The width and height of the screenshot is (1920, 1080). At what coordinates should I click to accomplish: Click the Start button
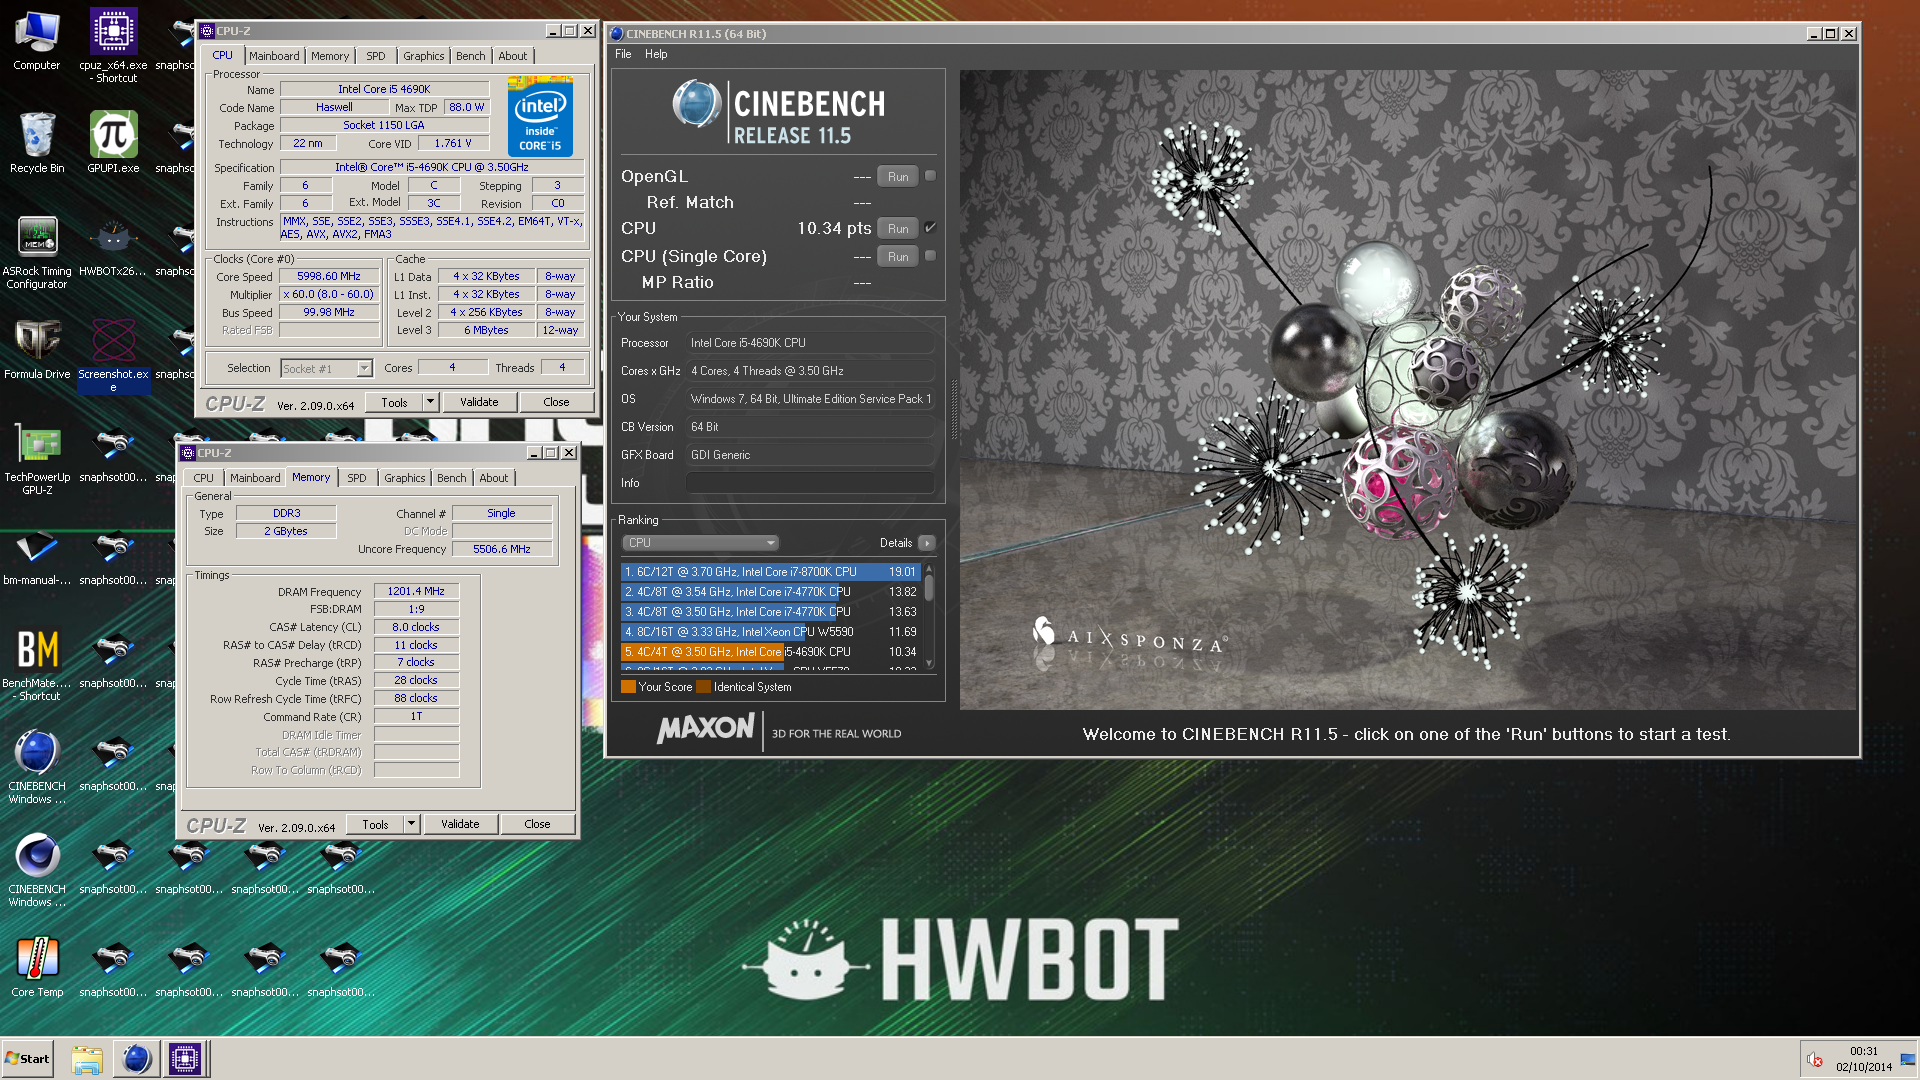pyautogui.click(x=27, y=1059)
